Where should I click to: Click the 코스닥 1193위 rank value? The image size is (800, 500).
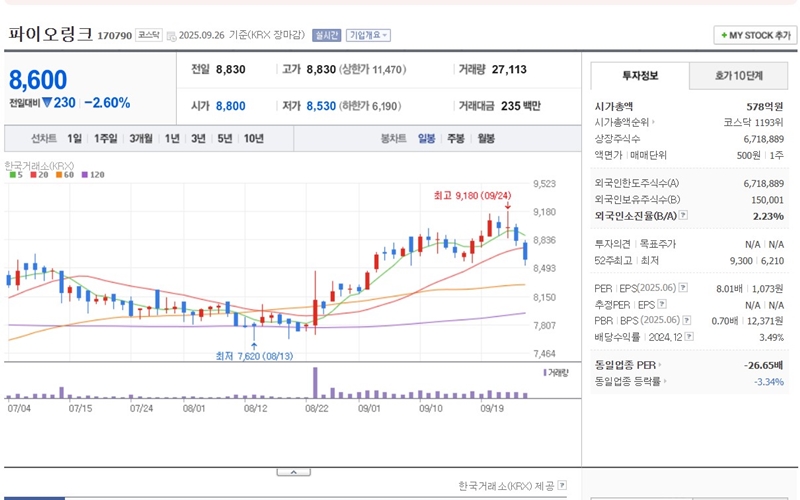click(x=753, y=122)
